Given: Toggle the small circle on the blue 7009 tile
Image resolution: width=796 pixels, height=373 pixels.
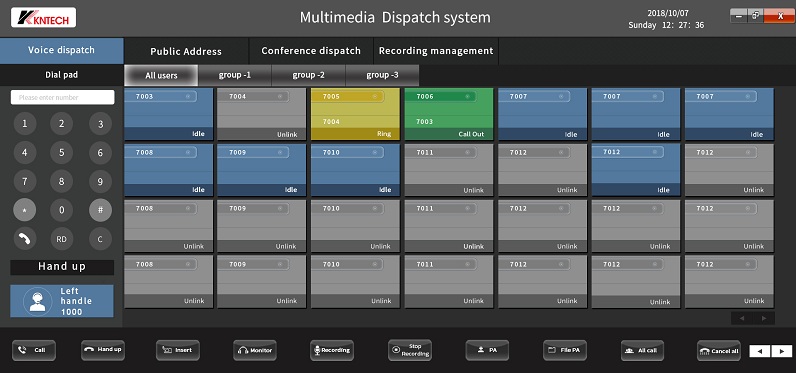Looking at the screenshot, I should [280, 152].
